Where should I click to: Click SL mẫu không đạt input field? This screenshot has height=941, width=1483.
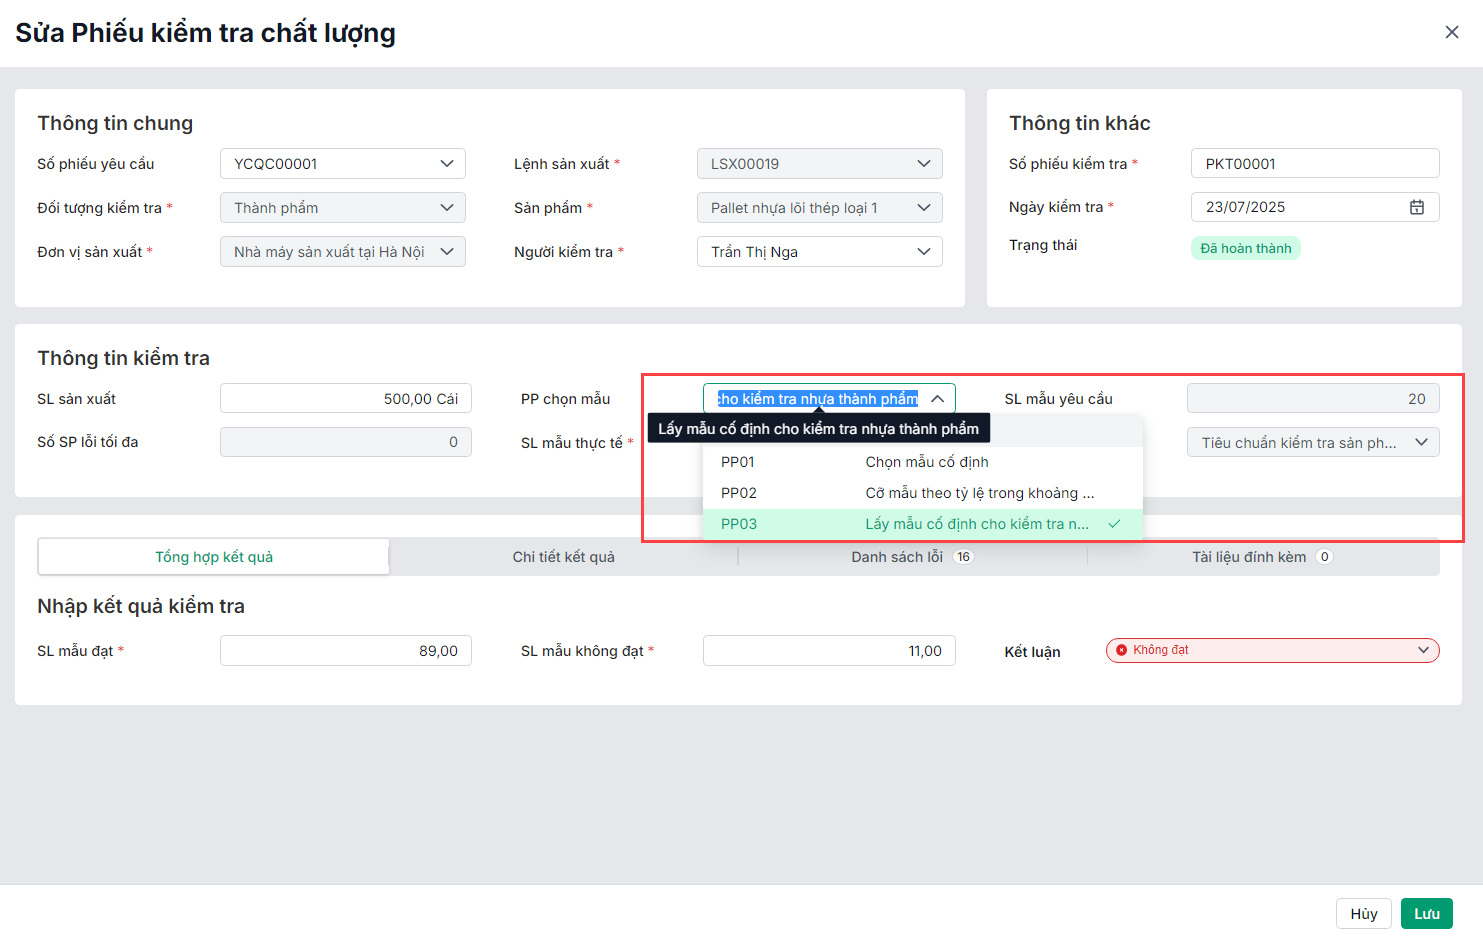(x=828, y=651)
